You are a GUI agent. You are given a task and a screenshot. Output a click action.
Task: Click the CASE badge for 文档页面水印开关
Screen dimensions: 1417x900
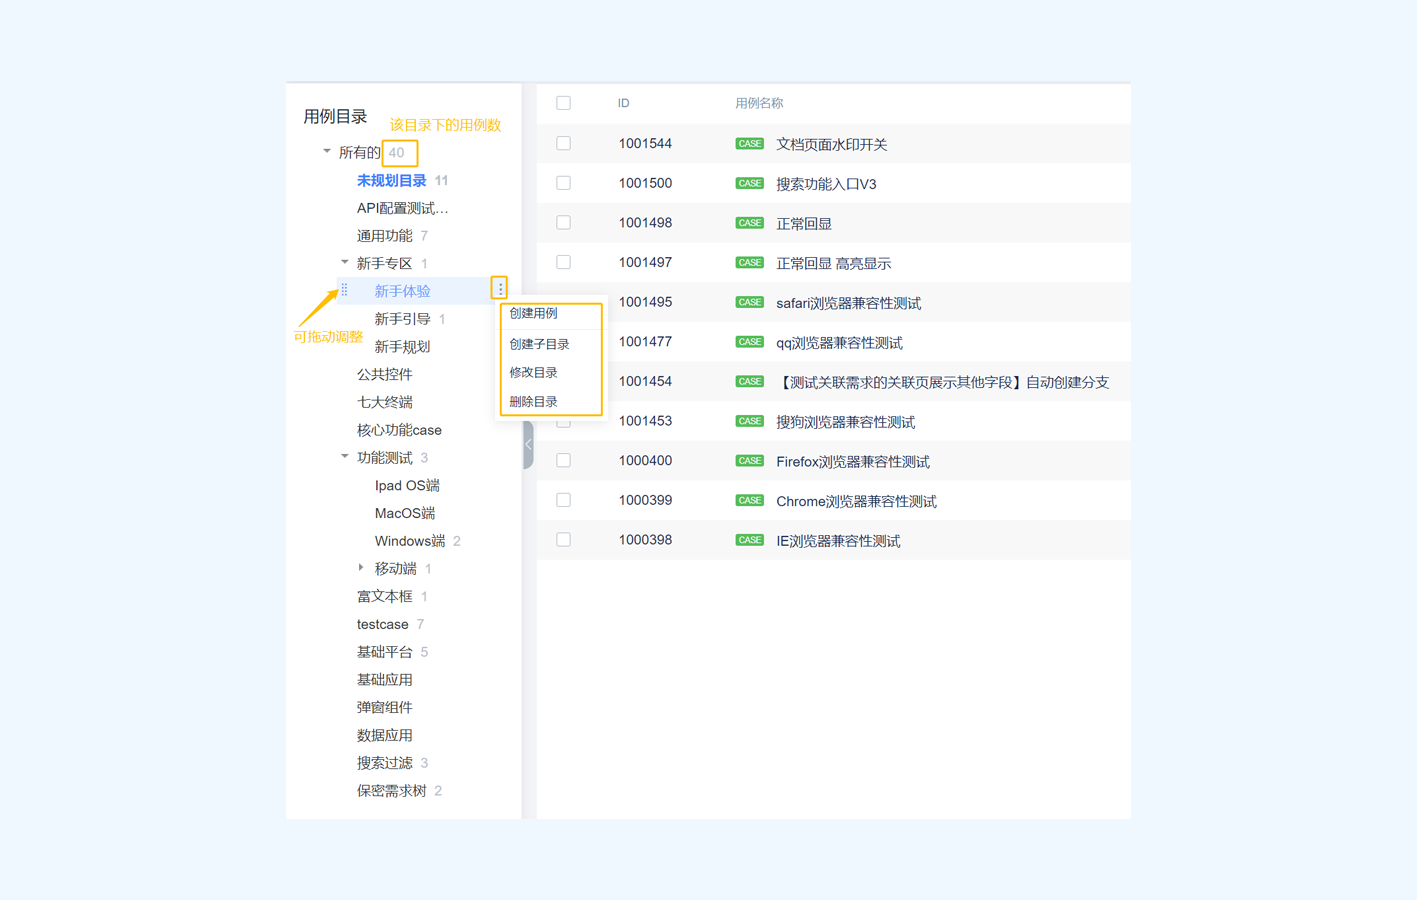(749, 144)
